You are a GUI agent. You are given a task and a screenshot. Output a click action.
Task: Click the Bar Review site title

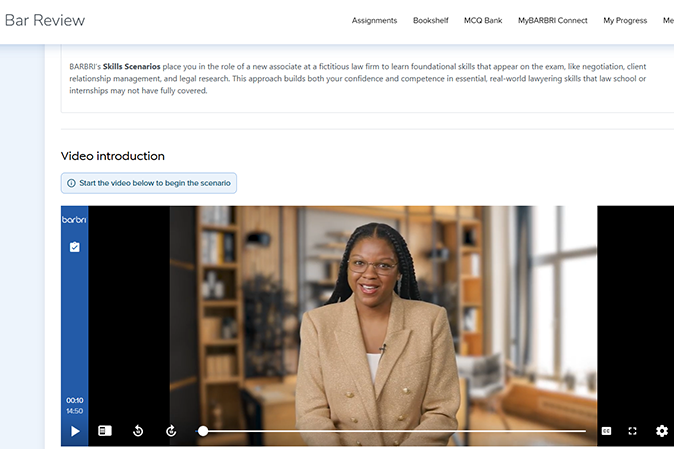(44, 20)
